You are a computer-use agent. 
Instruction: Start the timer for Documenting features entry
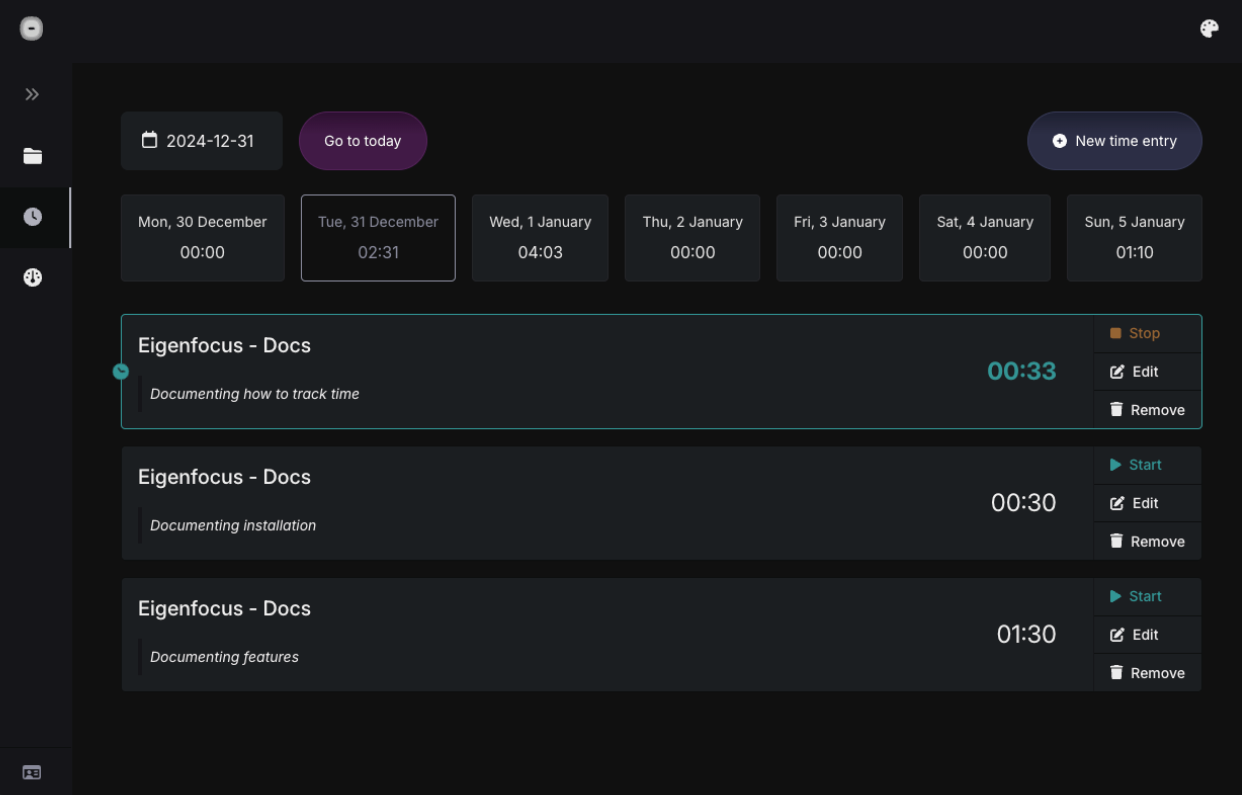pos(1137,596)
